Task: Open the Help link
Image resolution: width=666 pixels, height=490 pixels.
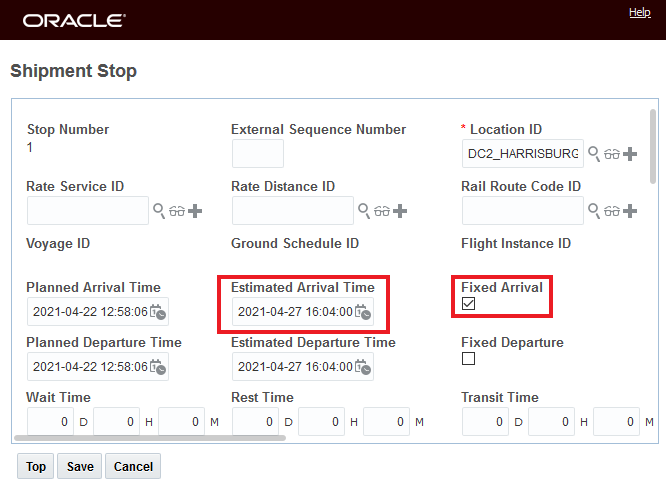Action: pyautogui.click(x=640, y=12)
